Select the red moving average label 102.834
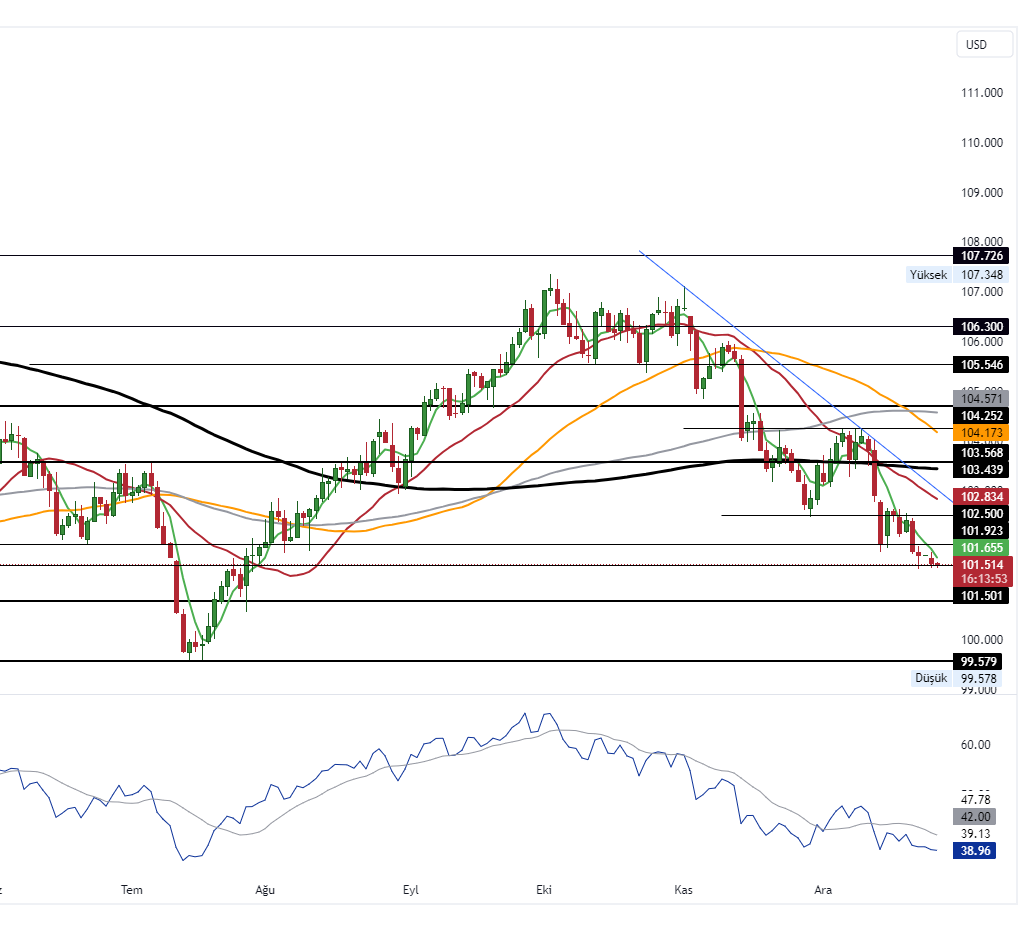 984,497
